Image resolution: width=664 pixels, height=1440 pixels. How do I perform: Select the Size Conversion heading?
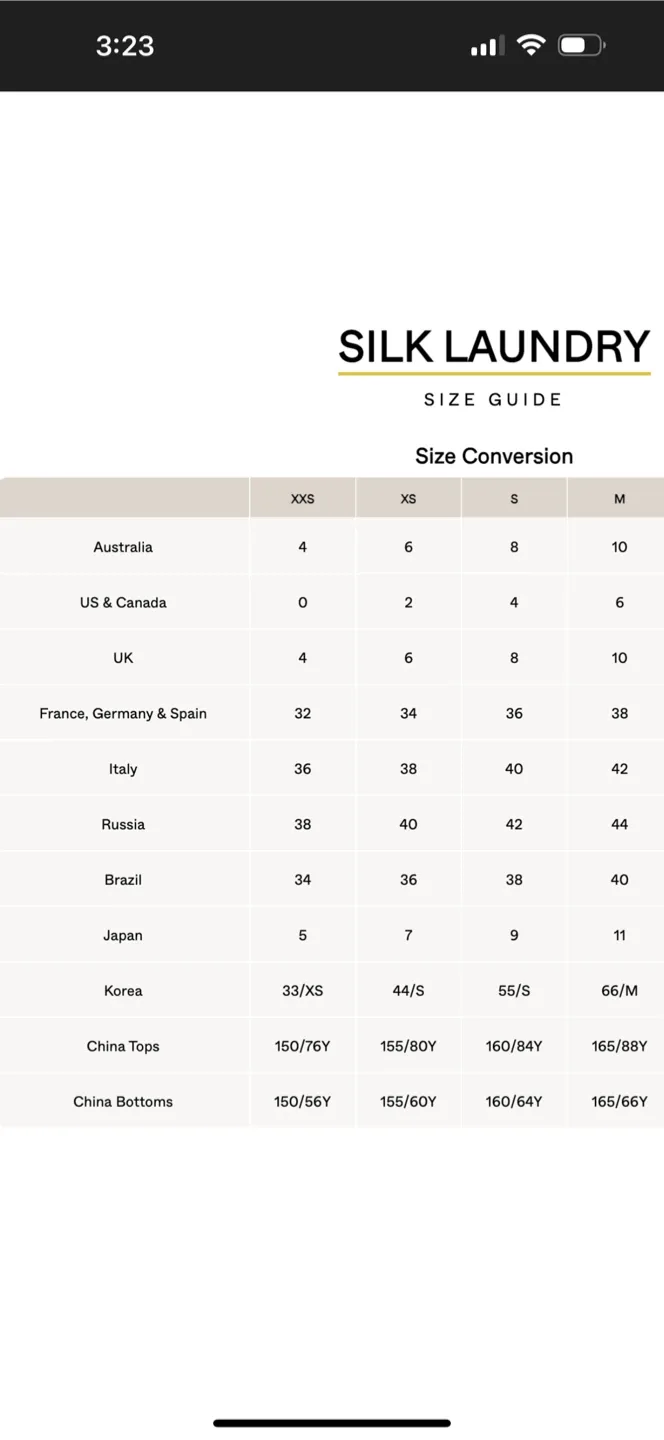tap(494, 456)
